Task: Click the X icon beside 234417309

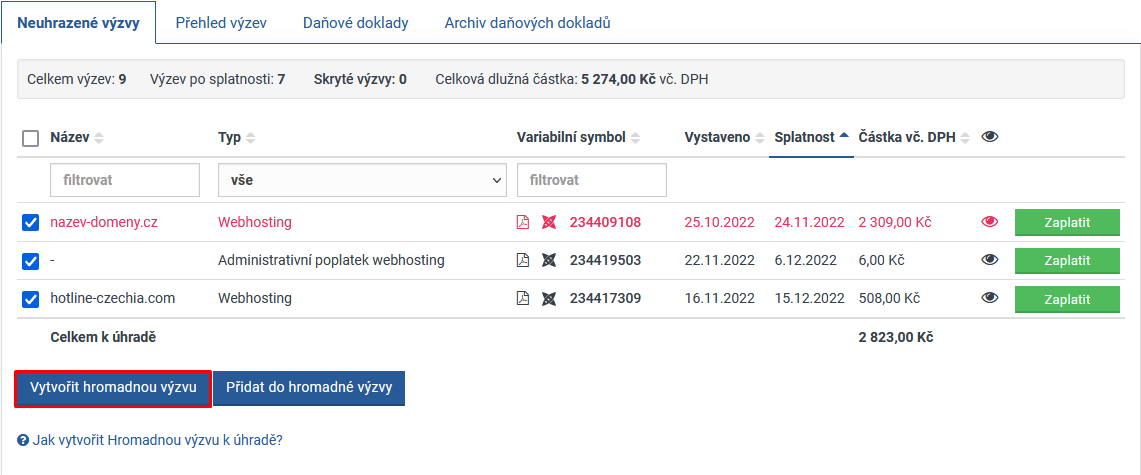Action: [548, 298]
